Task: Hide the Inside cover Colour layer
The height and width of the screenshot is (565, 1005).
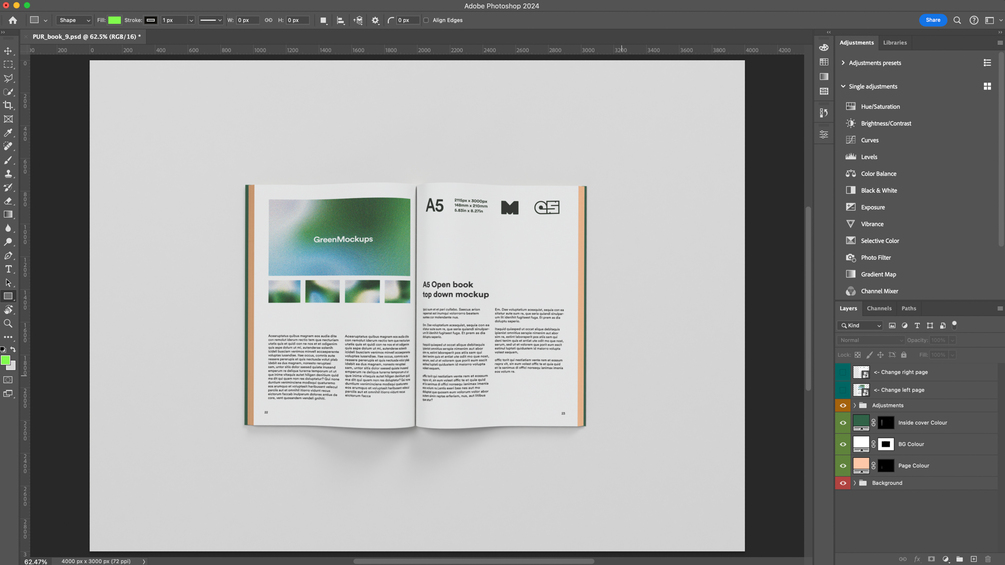Action: point(843,423)
